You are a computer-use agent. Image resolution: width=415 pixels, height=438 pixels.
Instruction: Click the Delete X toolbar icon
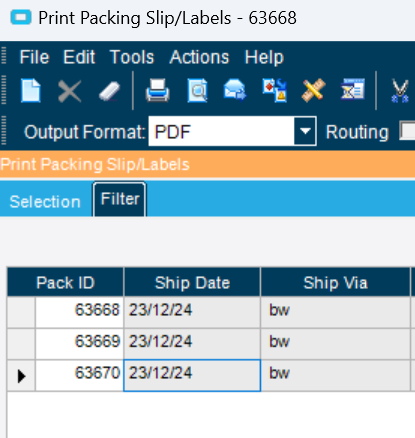[x=70, y=91]
